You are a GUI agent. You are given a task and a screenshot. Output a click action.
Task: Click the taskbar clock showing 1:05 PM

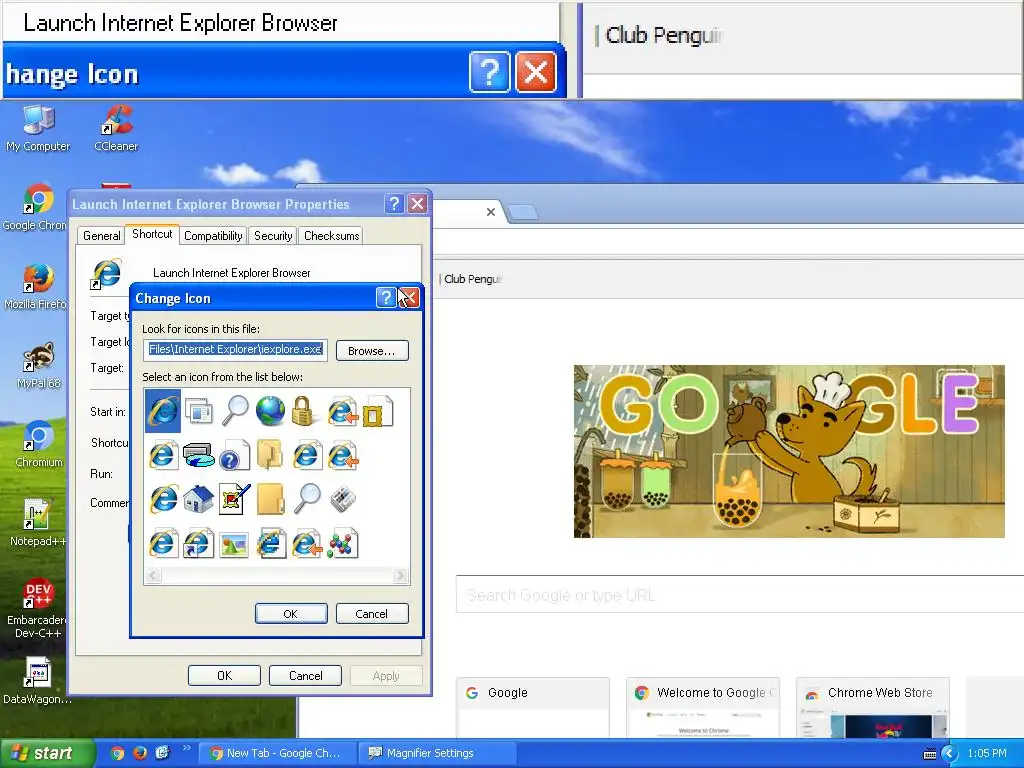(987, 753)
